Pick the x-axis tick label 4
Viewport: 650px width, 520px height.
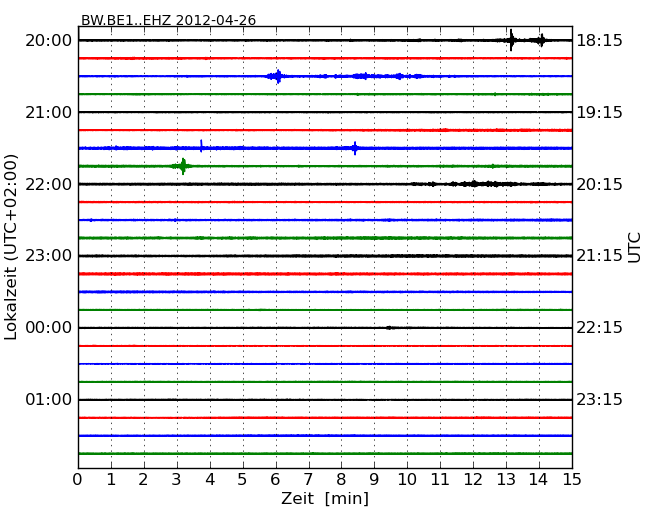(x=210, y=479)
